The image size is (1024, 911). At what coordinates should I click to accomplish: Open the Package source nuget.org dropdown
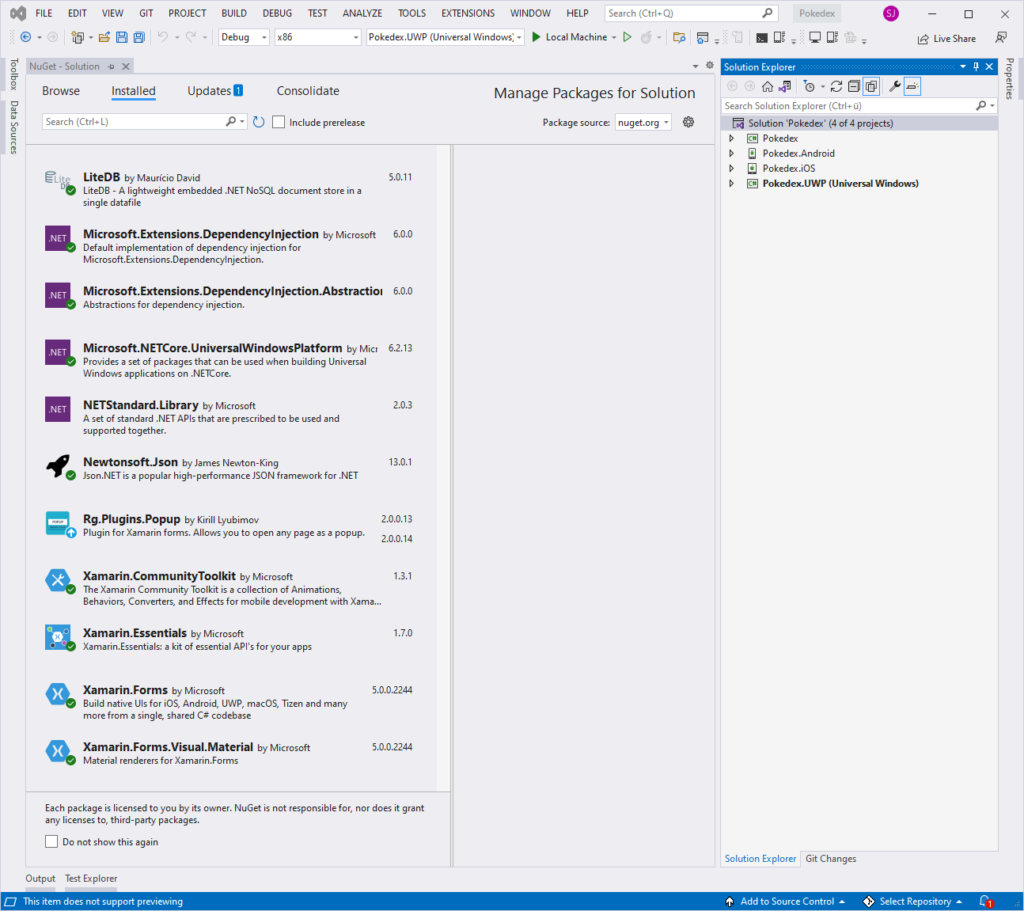point(643,122)
